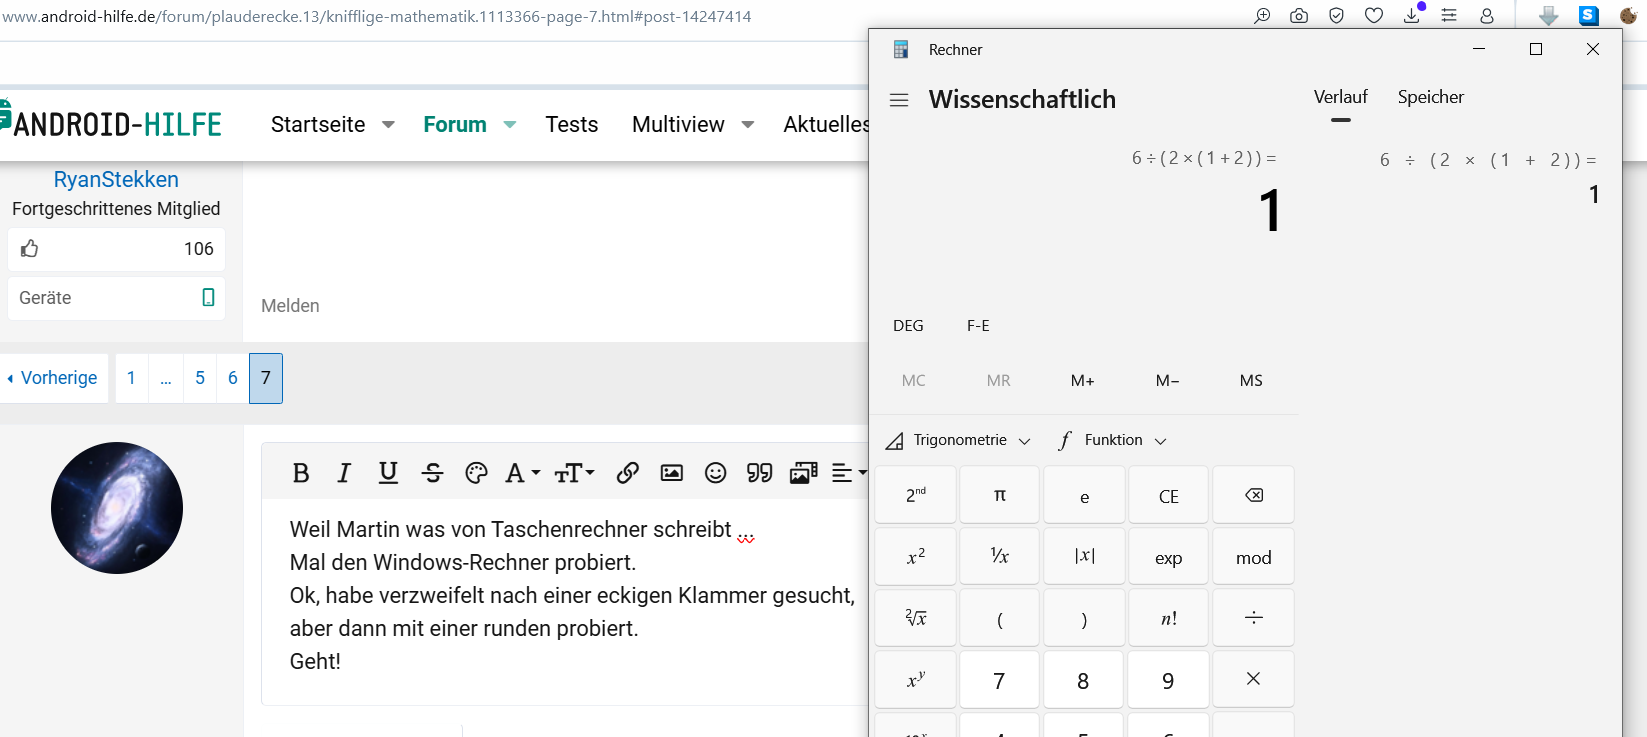Open the Tests menu item
This screenshot has height=737, width=1647.
coord(571,124)
